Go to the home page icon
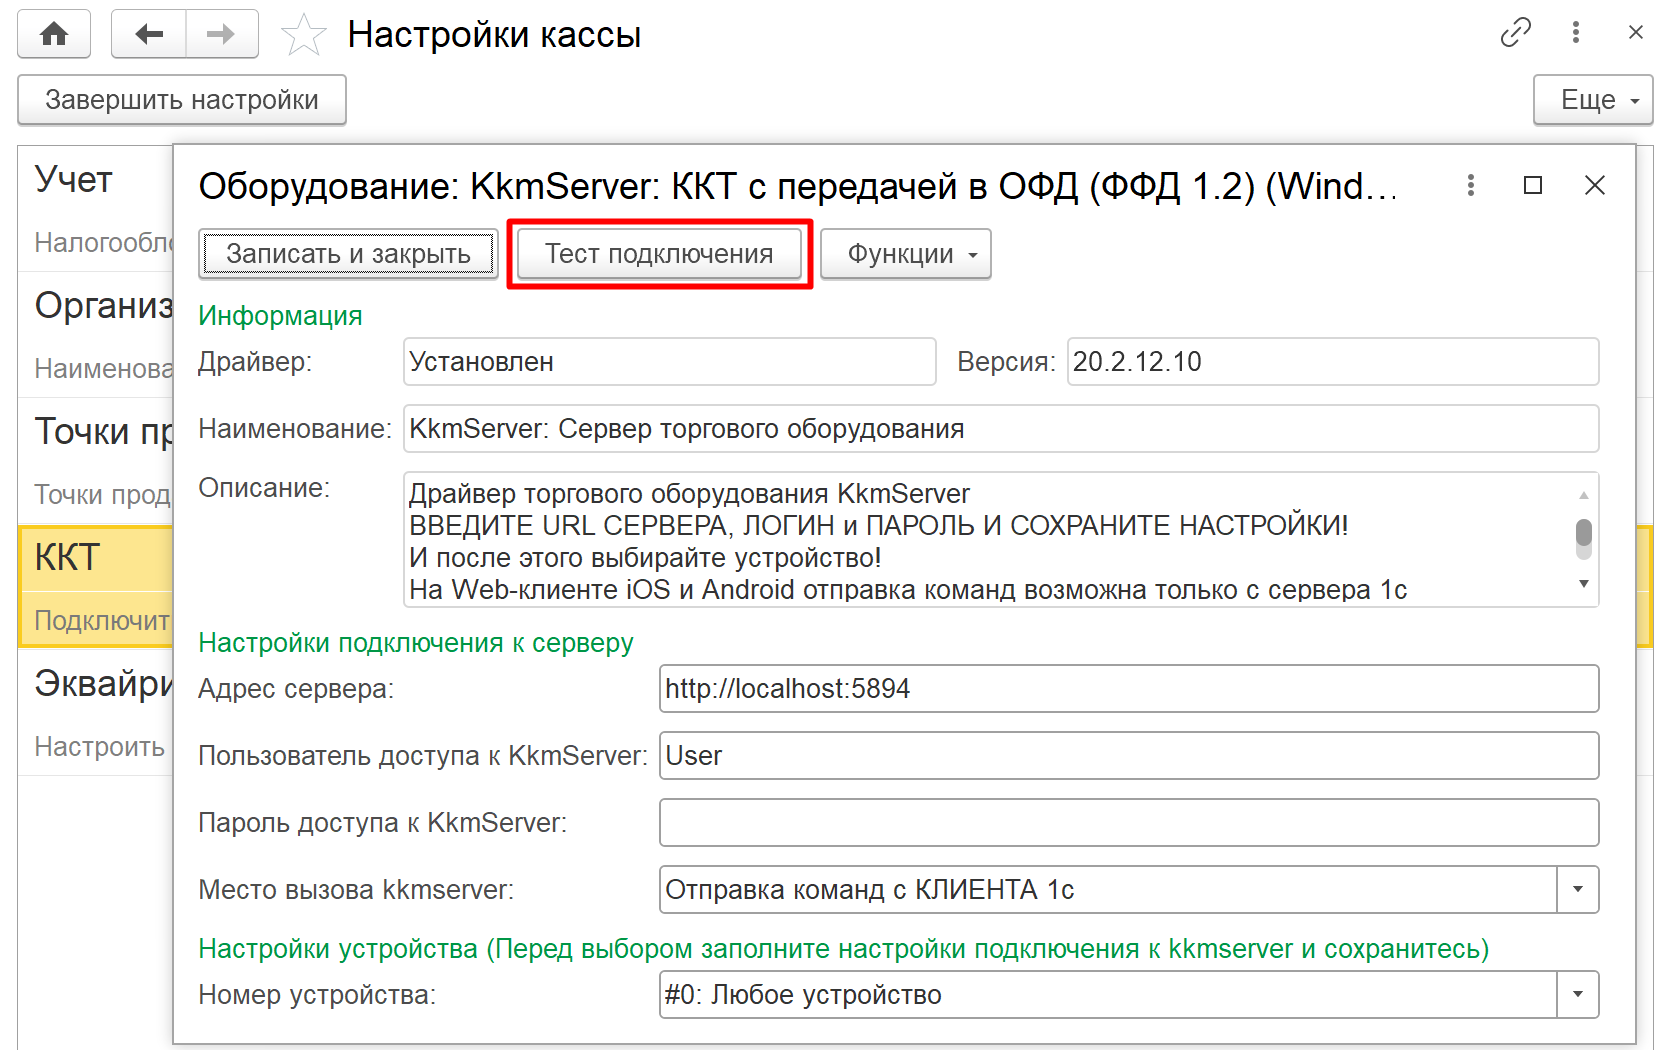Viewport: 1667px width, 1050px height. pos(54,34)
